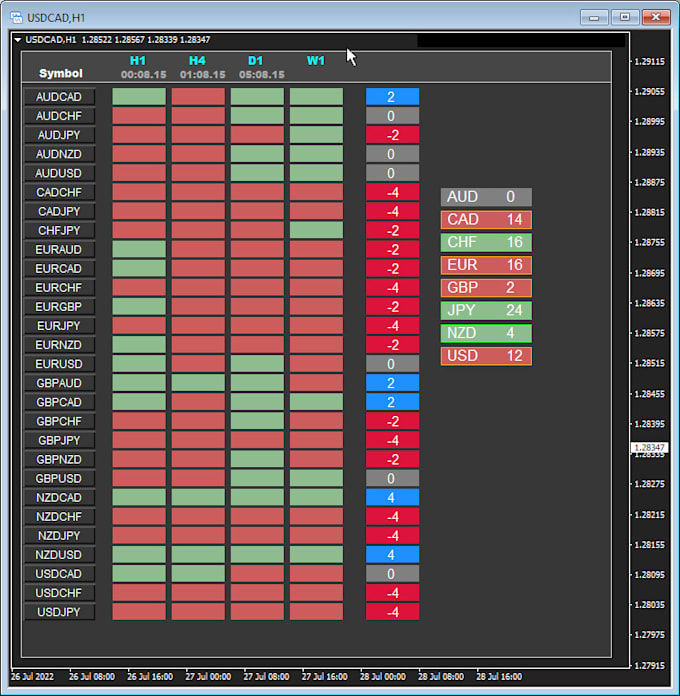This screenshot has width=680, height=696.
Task: Click the H1 timeframe column header
Action: [x=138, y=60]
